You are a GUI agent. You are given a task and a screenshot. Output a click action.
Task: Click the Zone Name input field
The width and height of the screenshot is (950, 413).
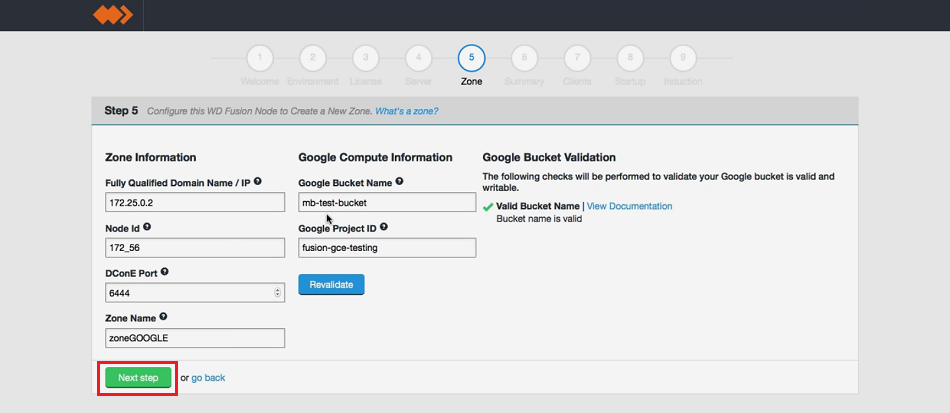click(194, 338)
